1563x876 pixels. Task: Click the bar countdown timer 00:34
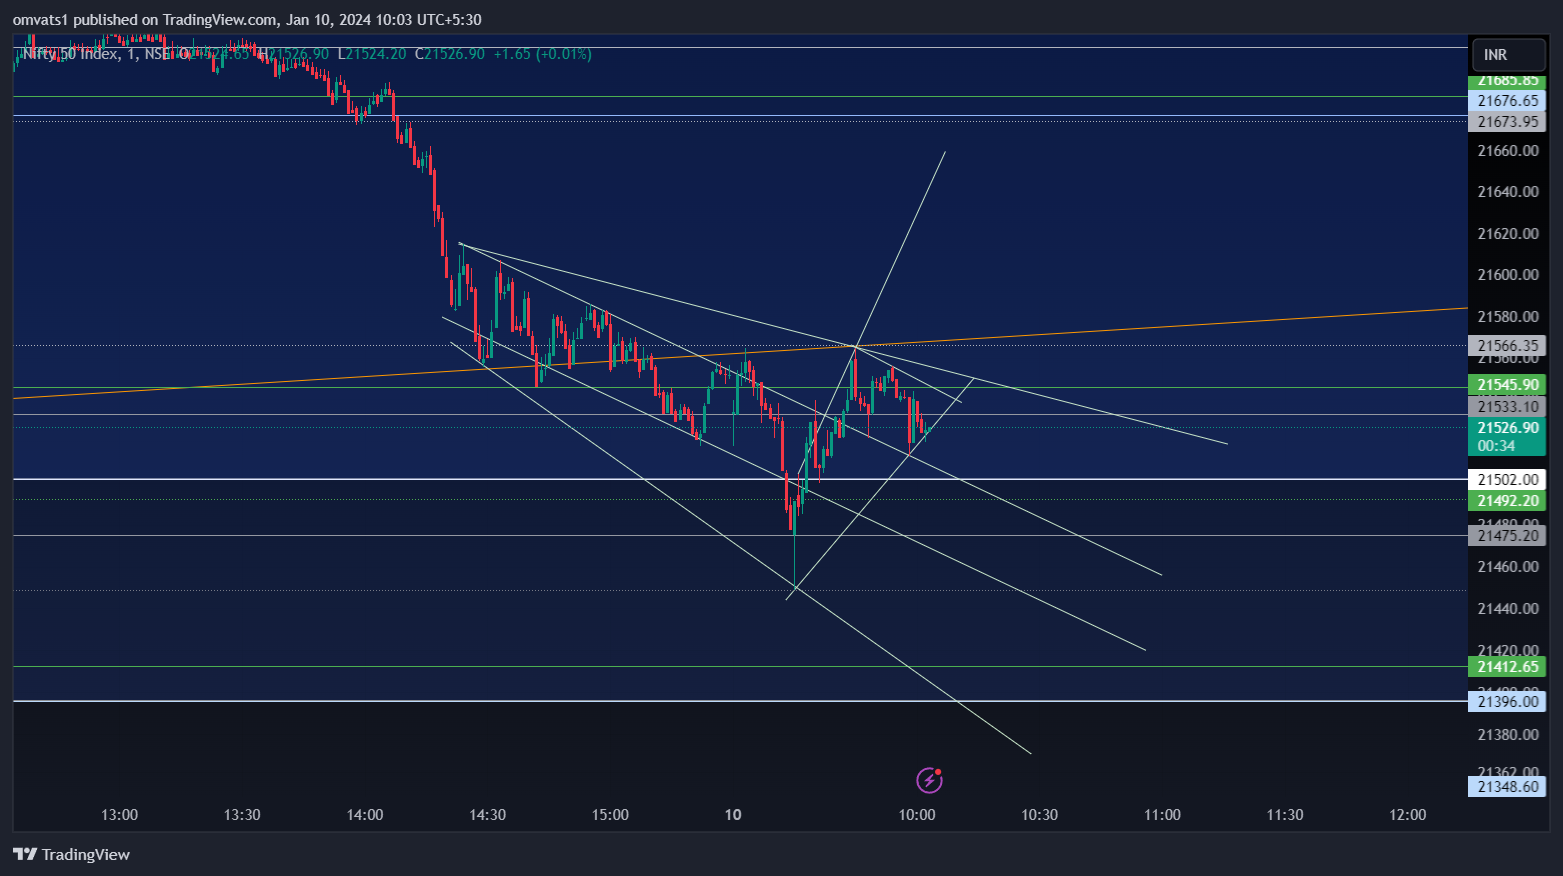1496,446
